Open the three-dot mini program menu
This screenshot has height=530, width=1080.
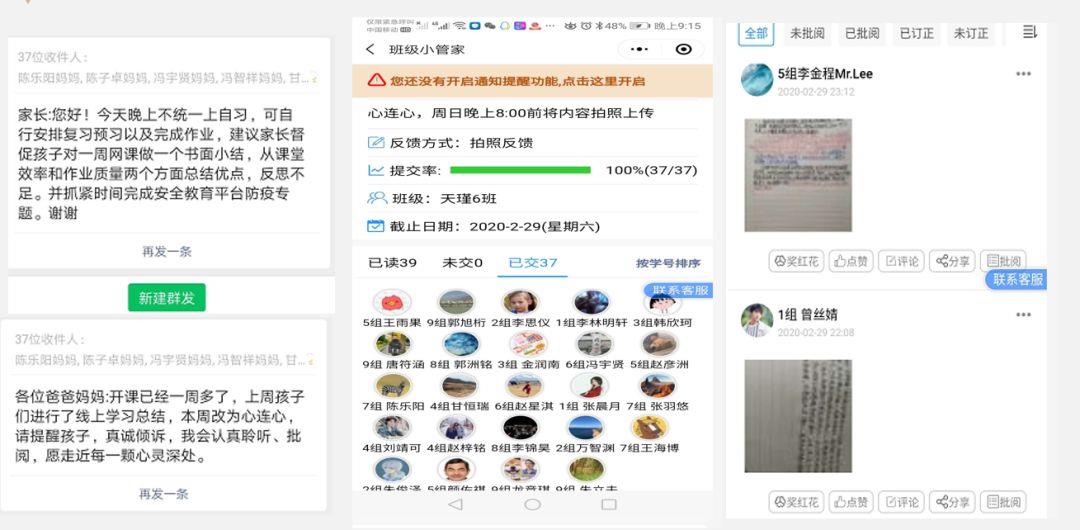[639, 50]
